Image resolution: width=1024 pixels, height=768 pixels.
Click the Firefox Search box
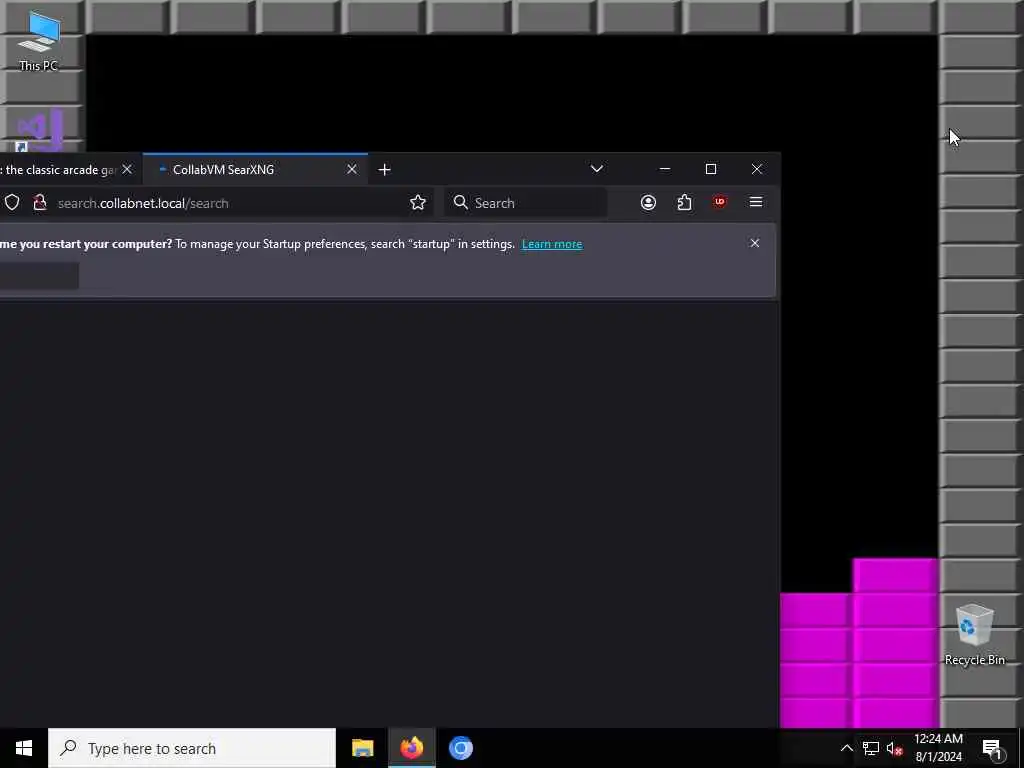pos(526,202)
